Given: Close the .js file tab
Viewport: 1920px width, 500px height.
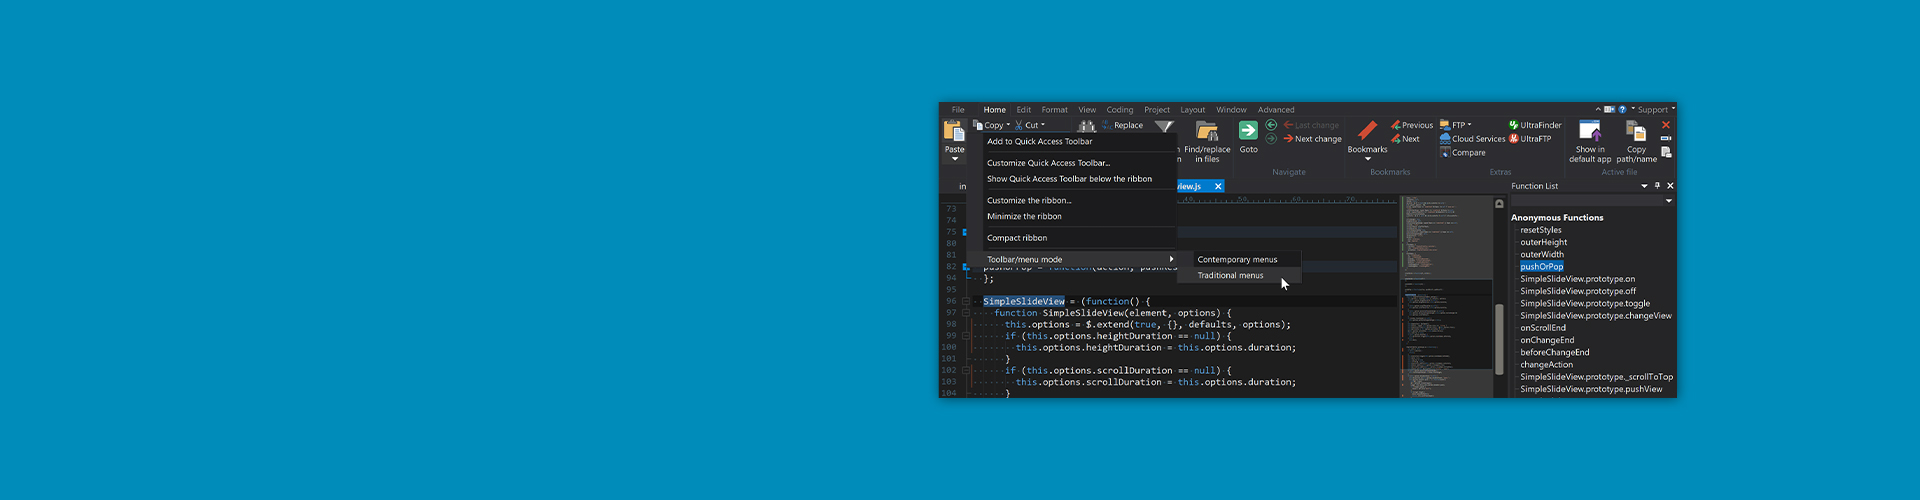Looking at the screenshot, I should [1218, 186].
